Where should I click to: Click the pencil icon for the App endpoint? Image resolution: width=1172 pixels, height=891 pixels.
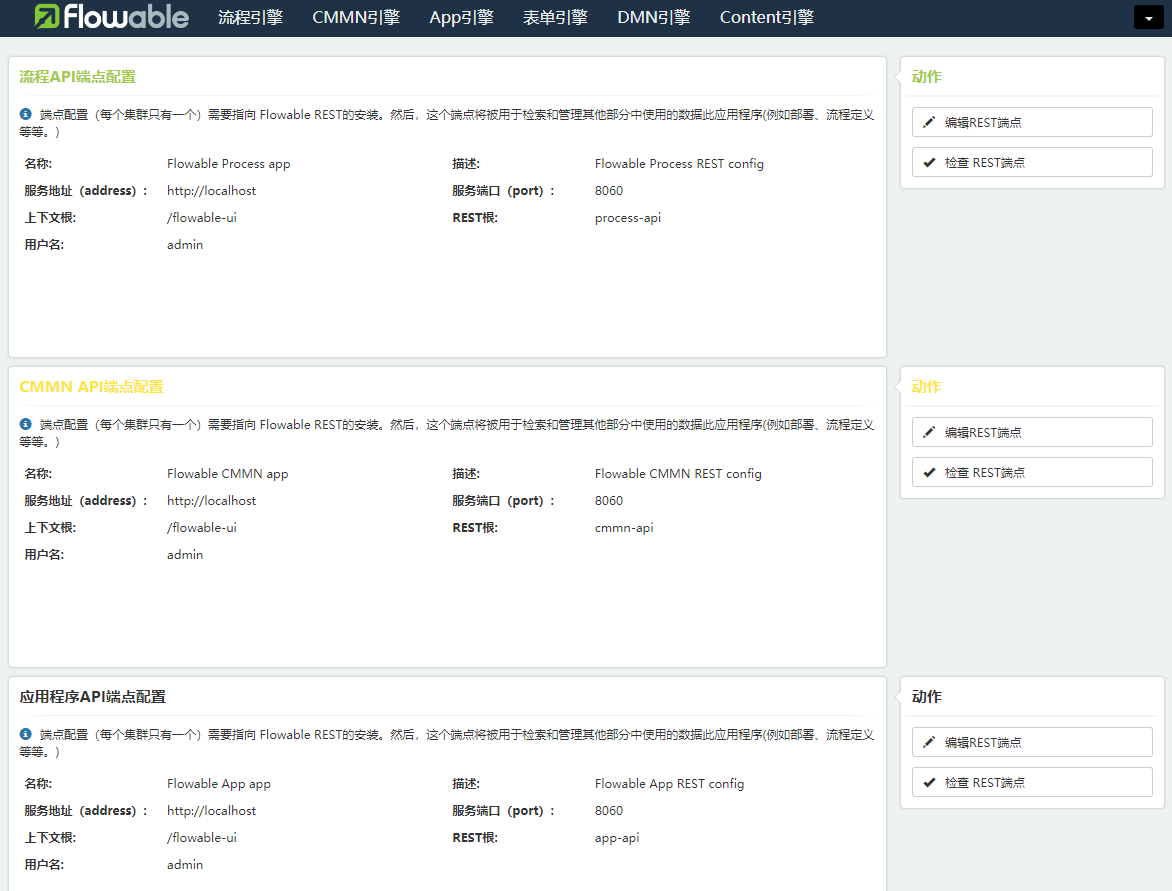(x=929, y=742)
